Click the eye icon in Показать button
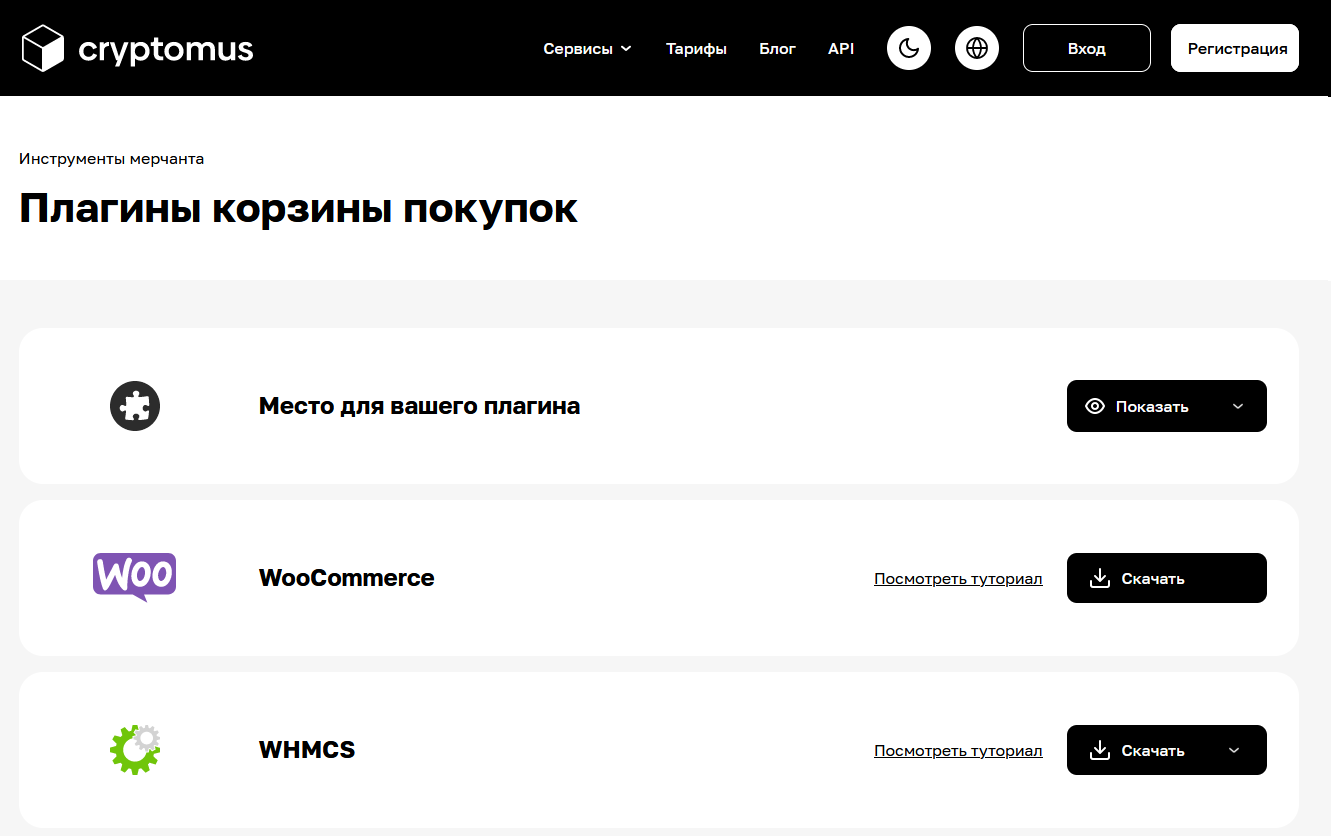Image resolution: width=1331 pixels, height=836 pixels. point(1095,406)
